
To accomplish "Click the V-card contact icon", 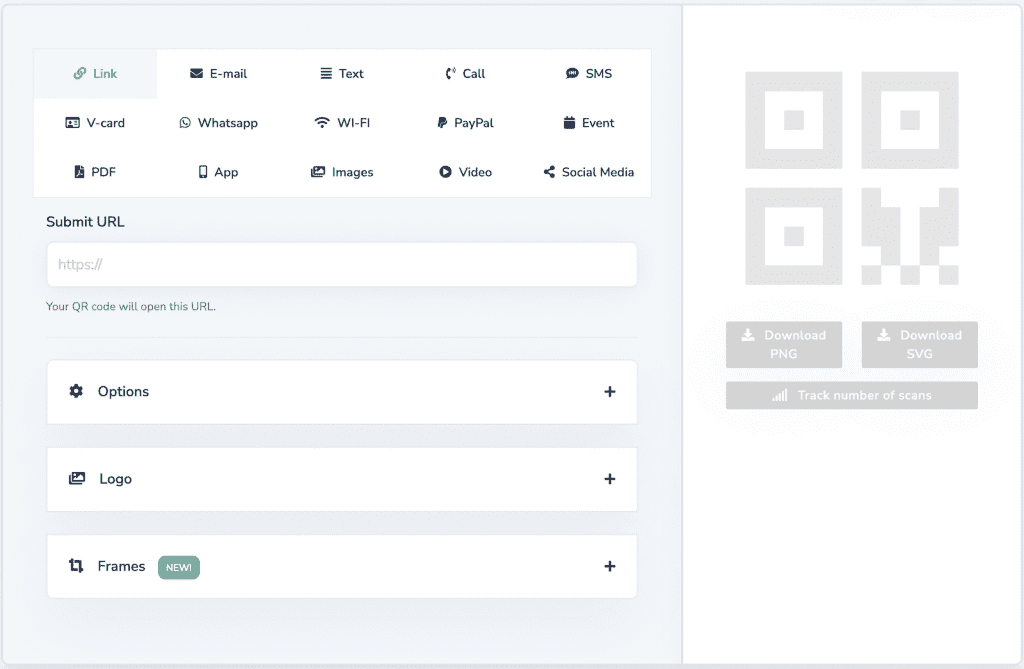I will tap(72, 123).
